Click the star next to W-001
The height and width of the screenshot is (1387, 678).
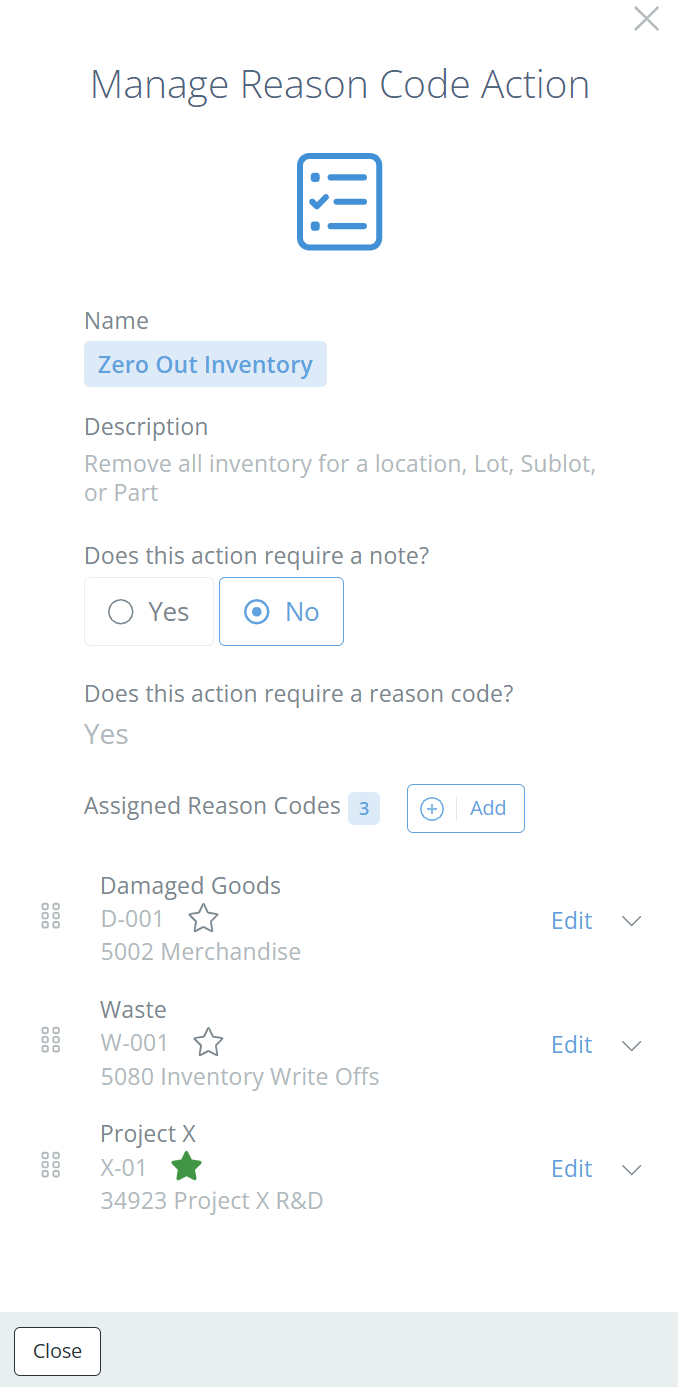pos(208,1042)
